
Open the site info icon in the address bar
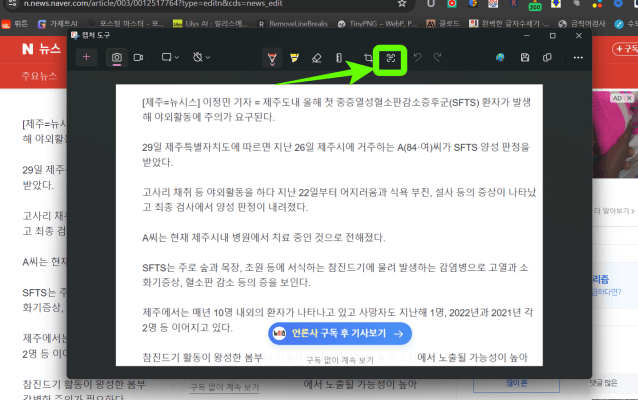pos(12,3)
